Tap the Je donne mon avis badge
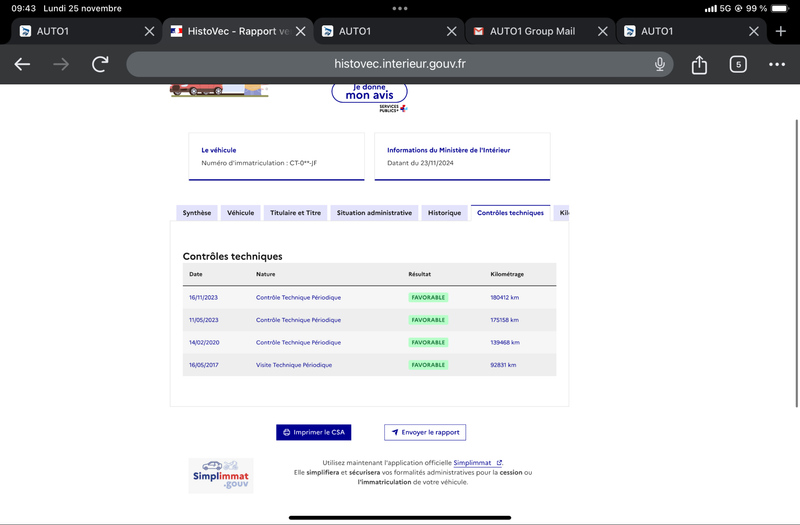The image size is (800, 525). [x=369, y=93]
